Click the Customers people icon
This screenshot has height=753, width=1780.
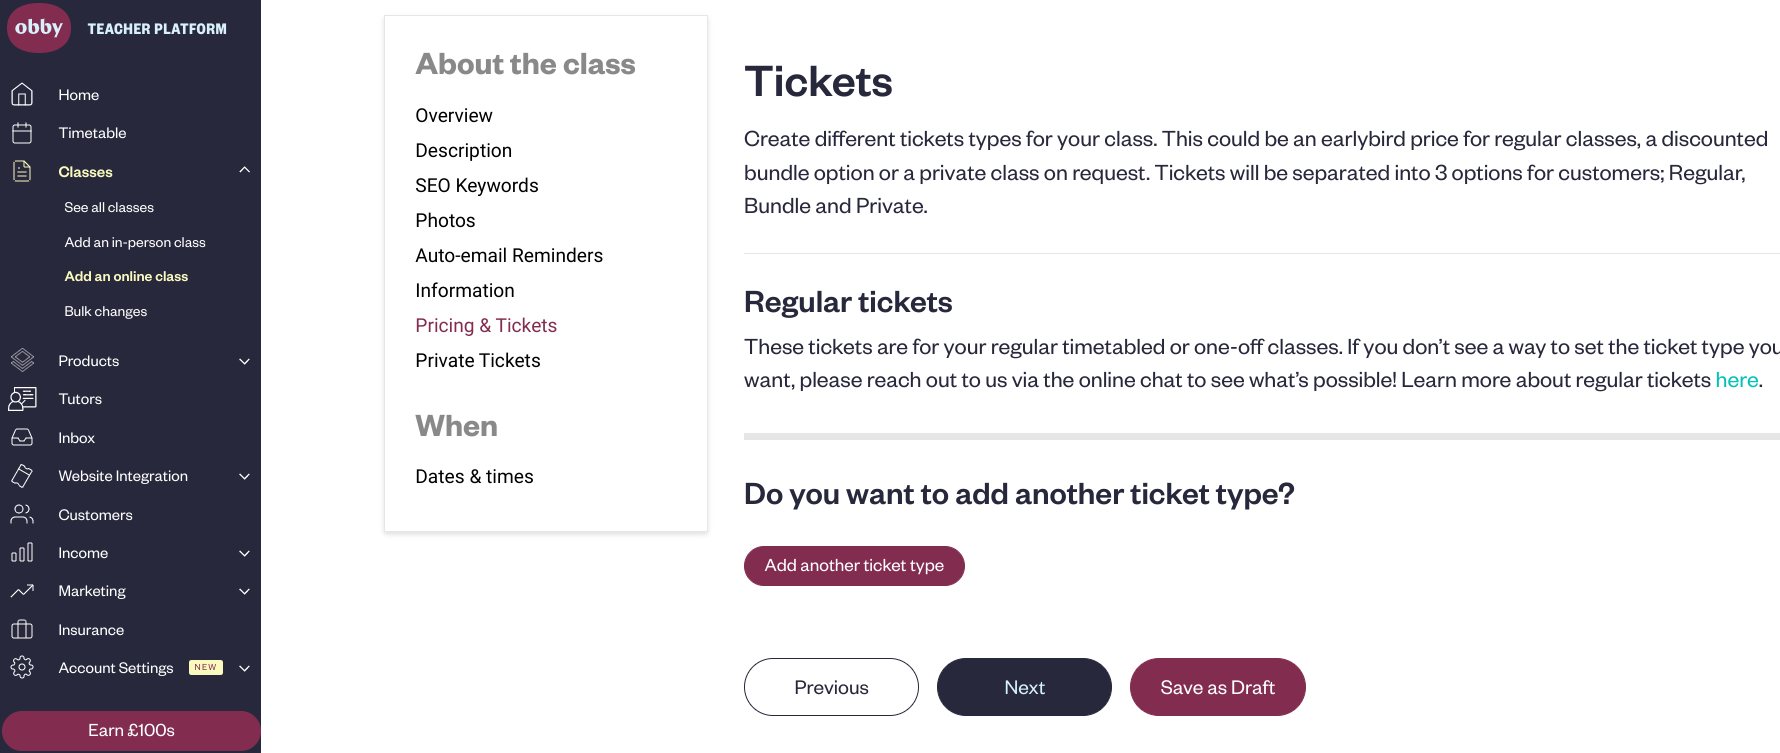coord(22,514)
